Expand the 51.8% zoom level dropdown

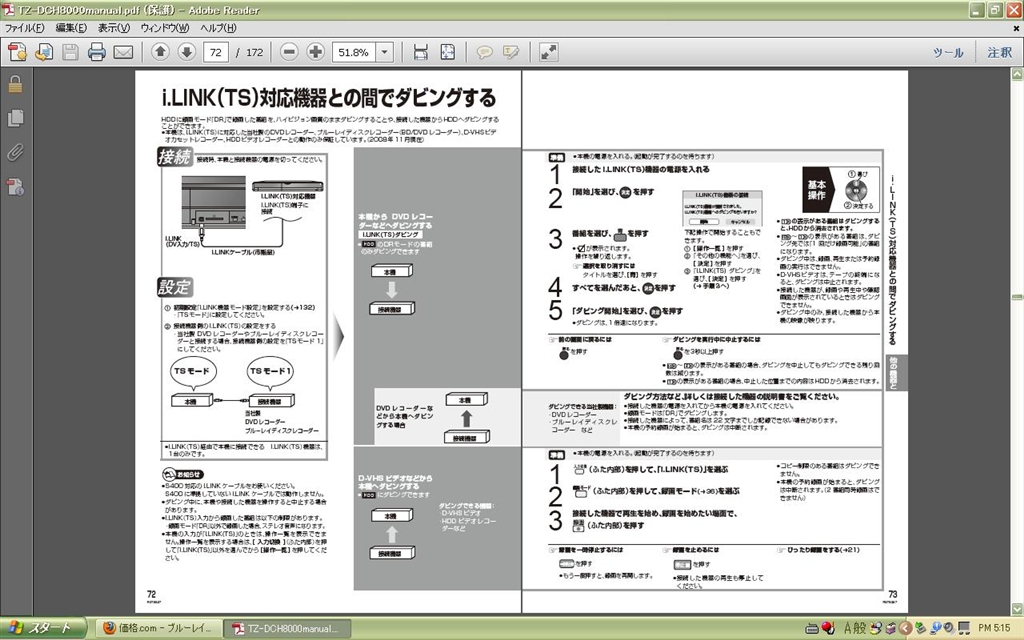pos(387,52)
